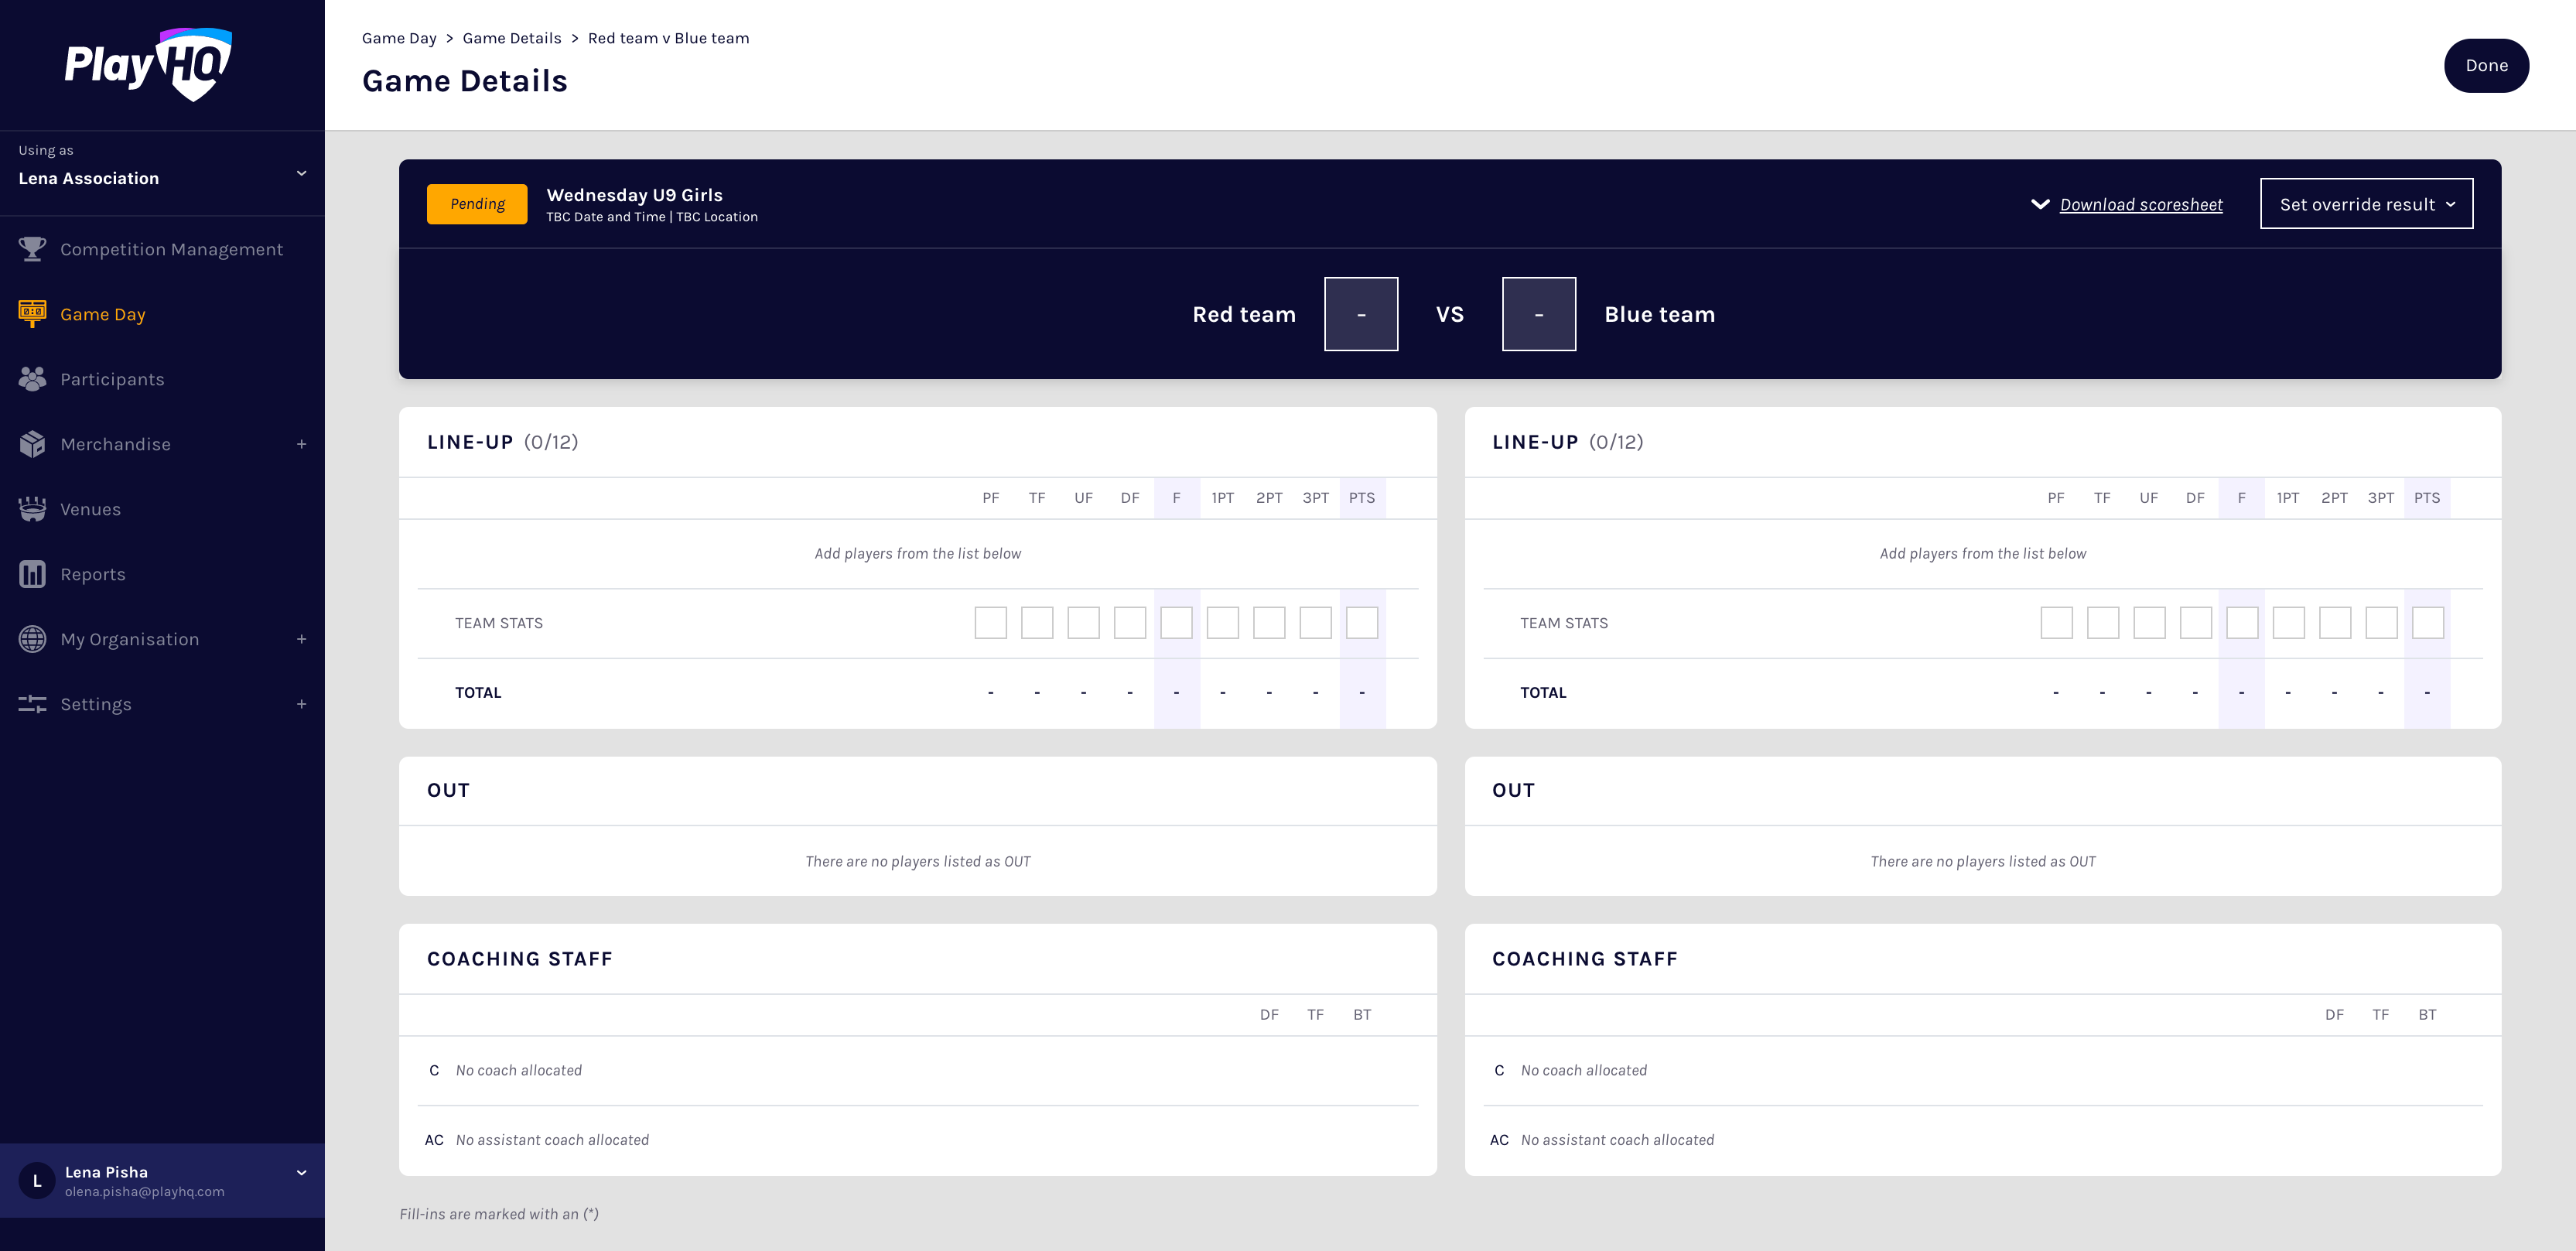Click the My Organisation globe icon

pos(32,639)
